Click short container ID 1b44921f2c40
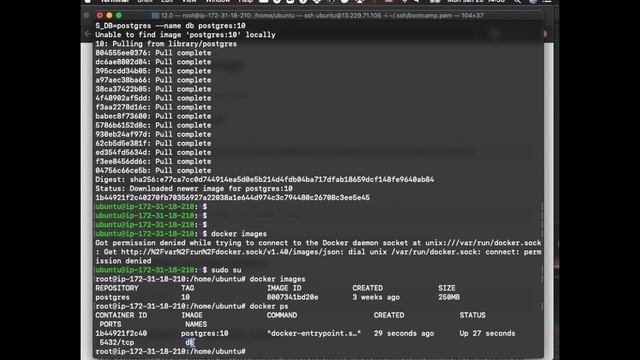This screenshot has height=360, width=640. click(121, 333)
